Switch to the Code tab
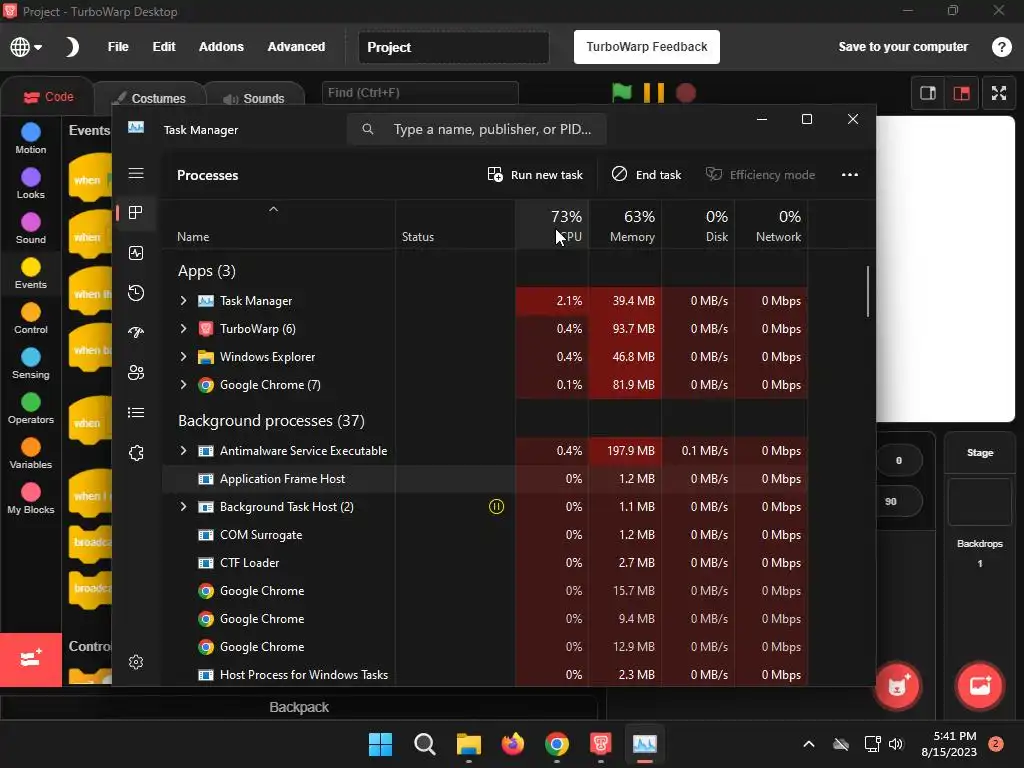The height and width of the screenshot is (768, 1024). click(x=48, y=97)
